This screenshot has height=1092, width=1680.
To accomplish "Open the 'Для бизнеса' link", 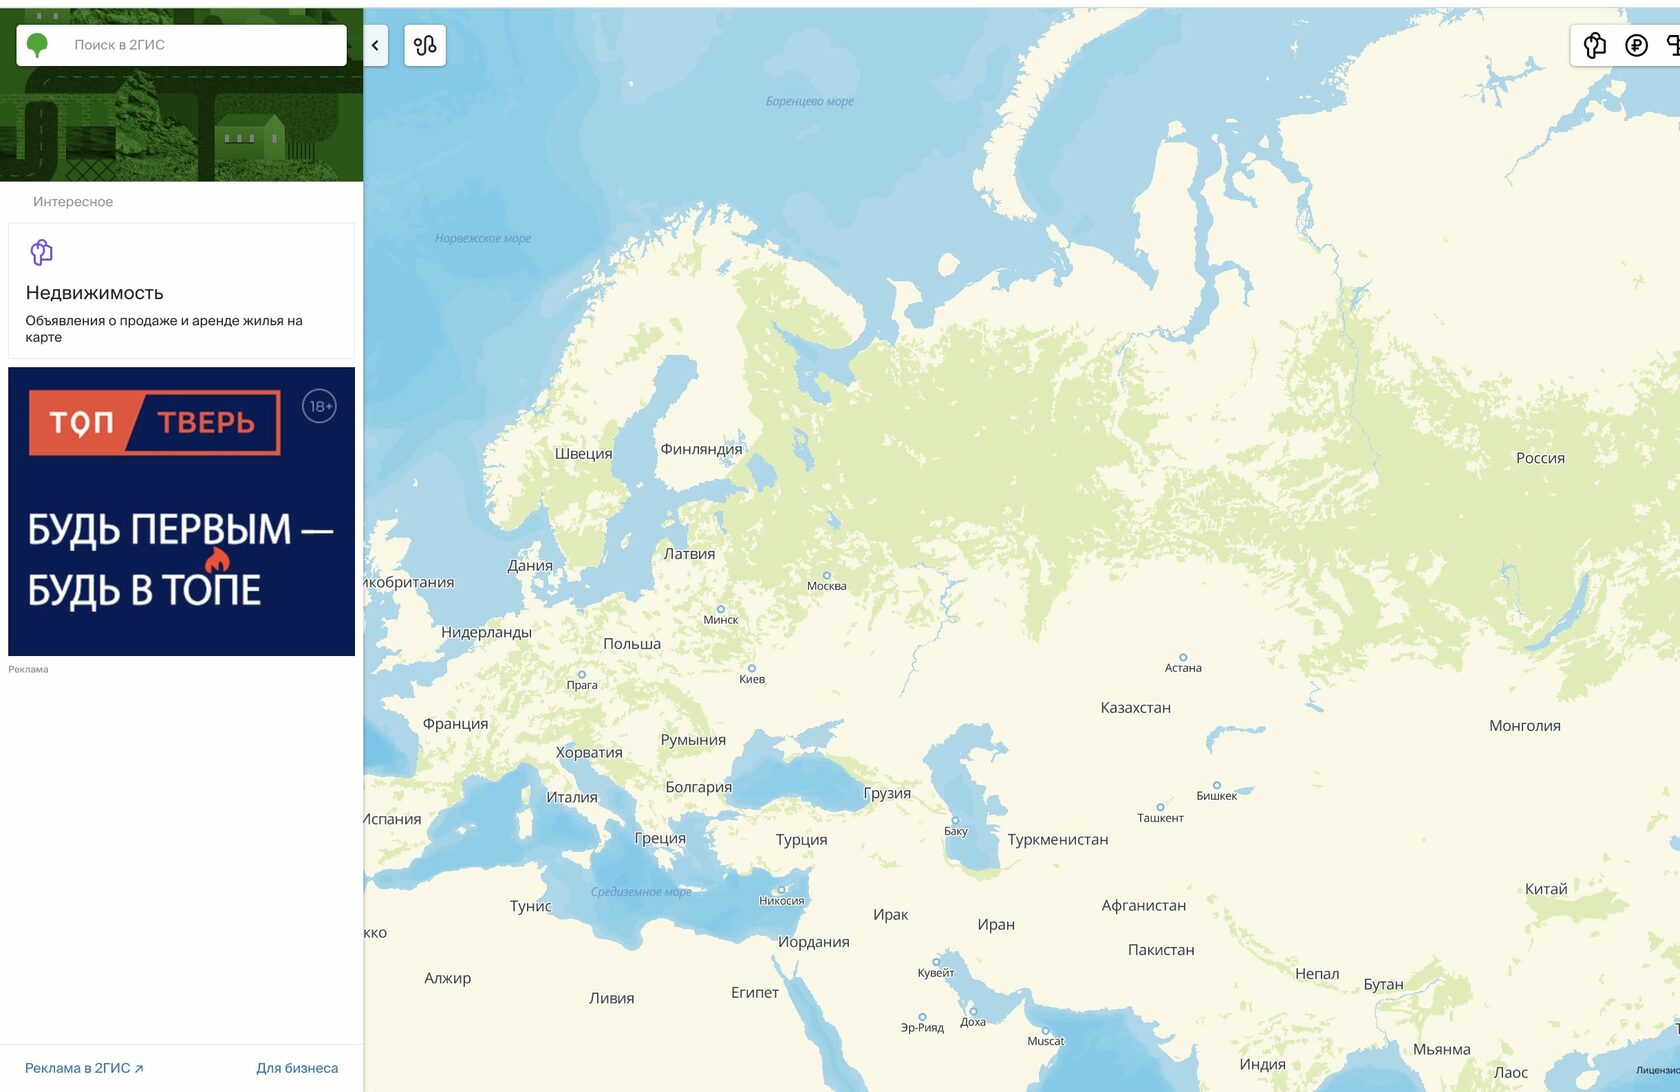I will tap(297, 1068).
